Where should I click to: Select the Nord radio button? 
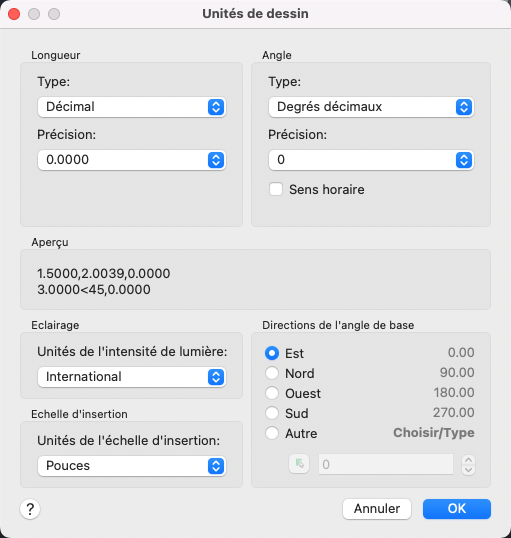point(272,373)
